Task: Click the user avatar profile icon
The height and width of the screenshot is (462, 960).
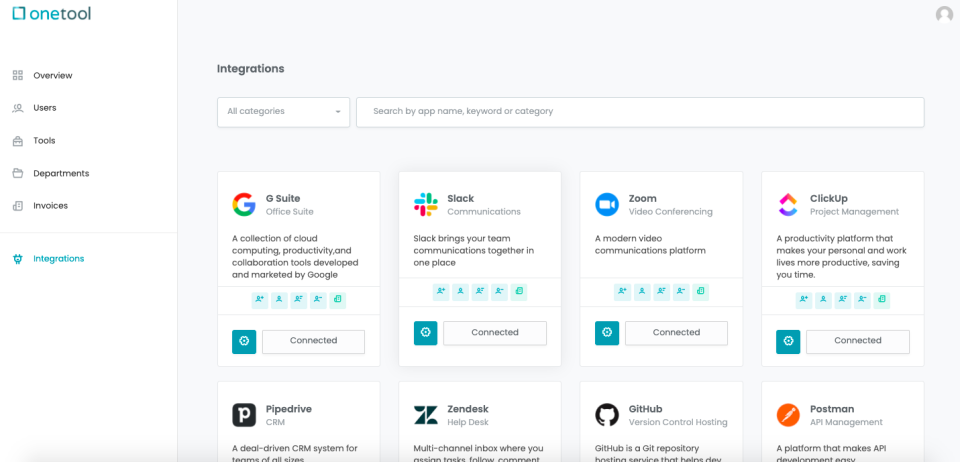Action: (944, 14)
